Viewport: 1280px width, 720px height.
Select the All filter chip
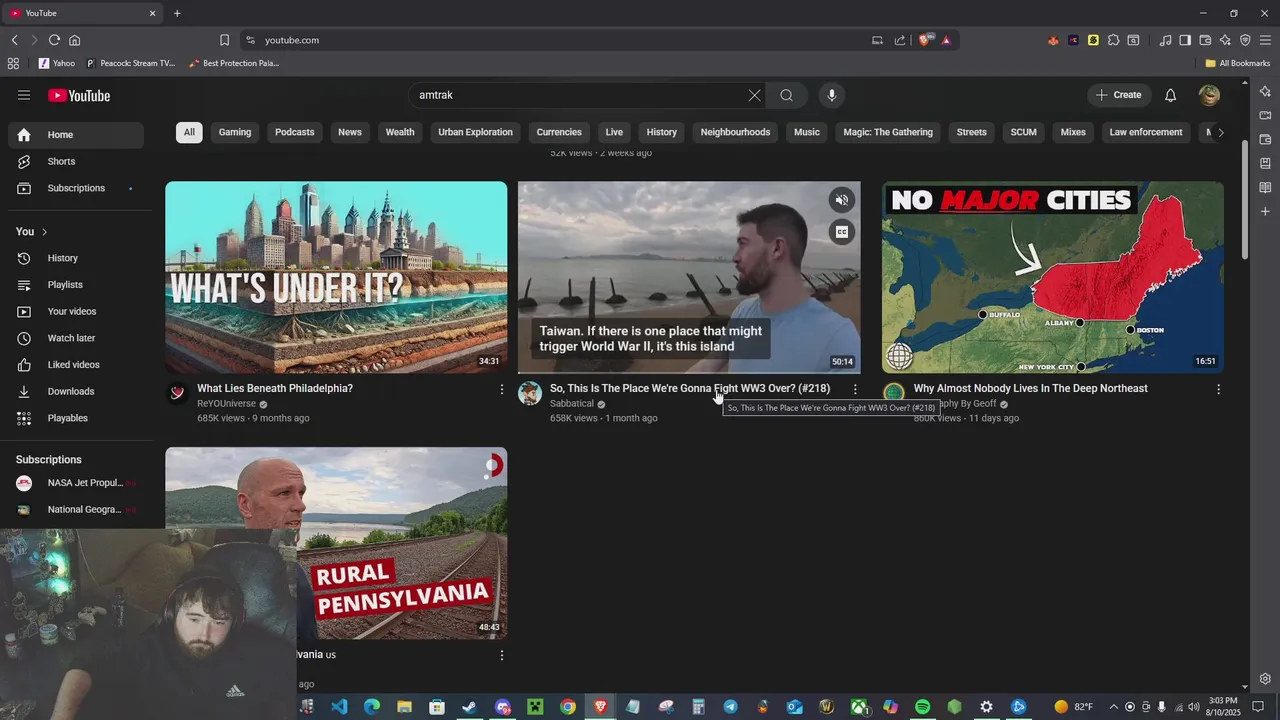(189, 132)
